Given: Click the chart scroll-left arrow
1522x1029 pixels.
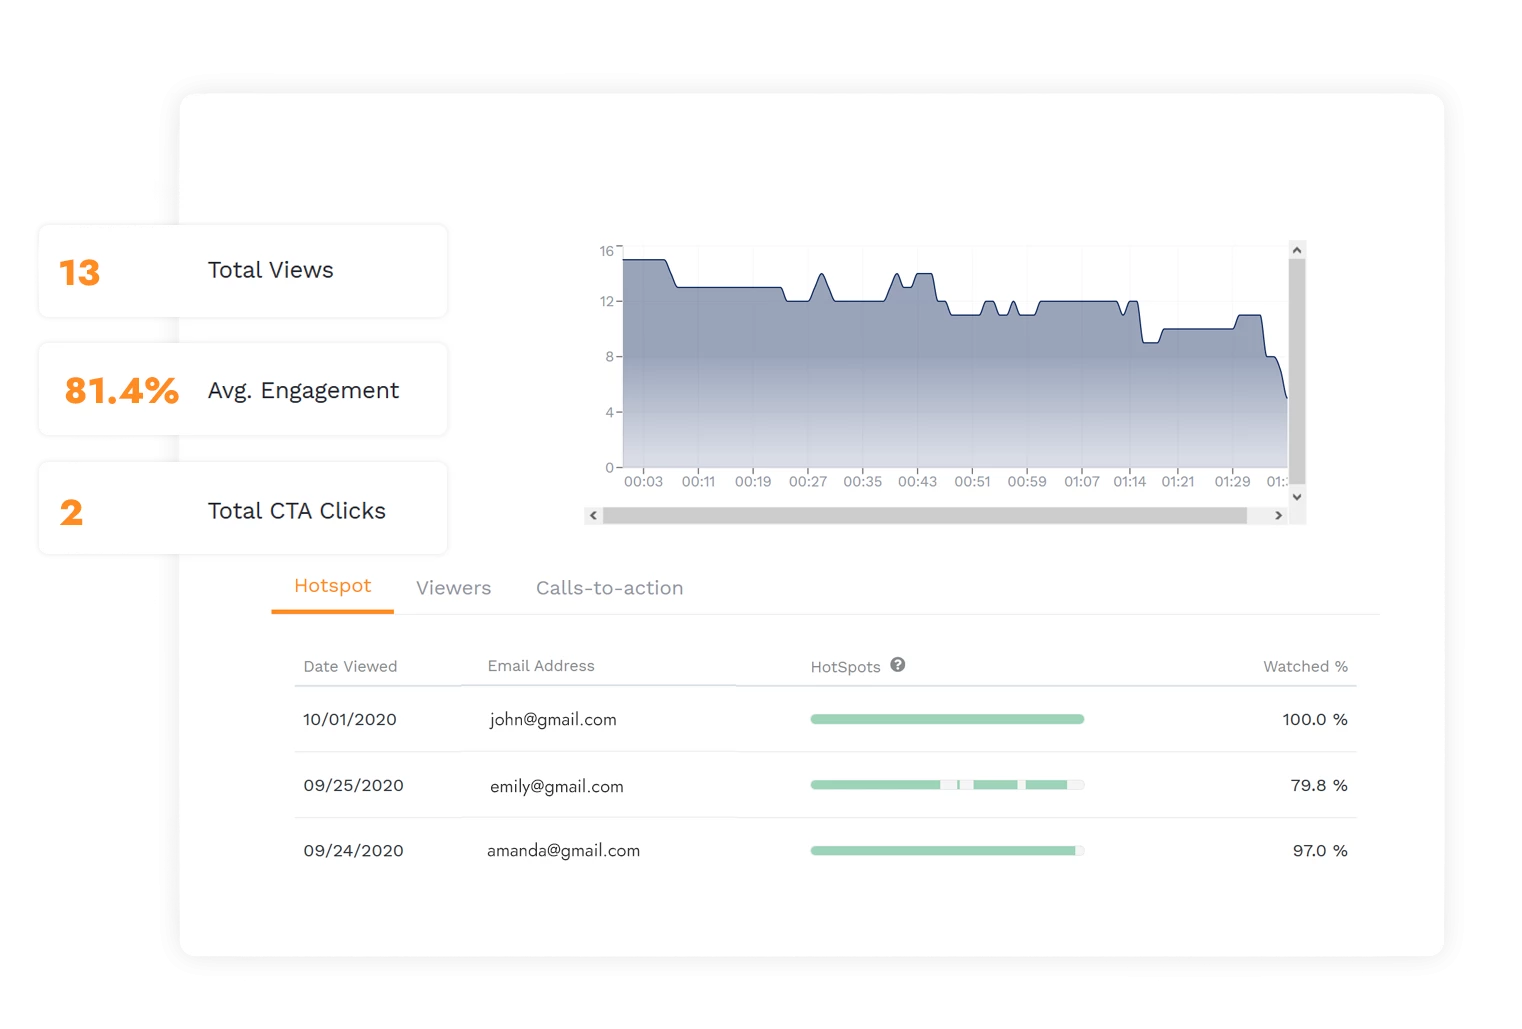Looking at the screenshot, I should pyautogui.click(x=594, y=516).
